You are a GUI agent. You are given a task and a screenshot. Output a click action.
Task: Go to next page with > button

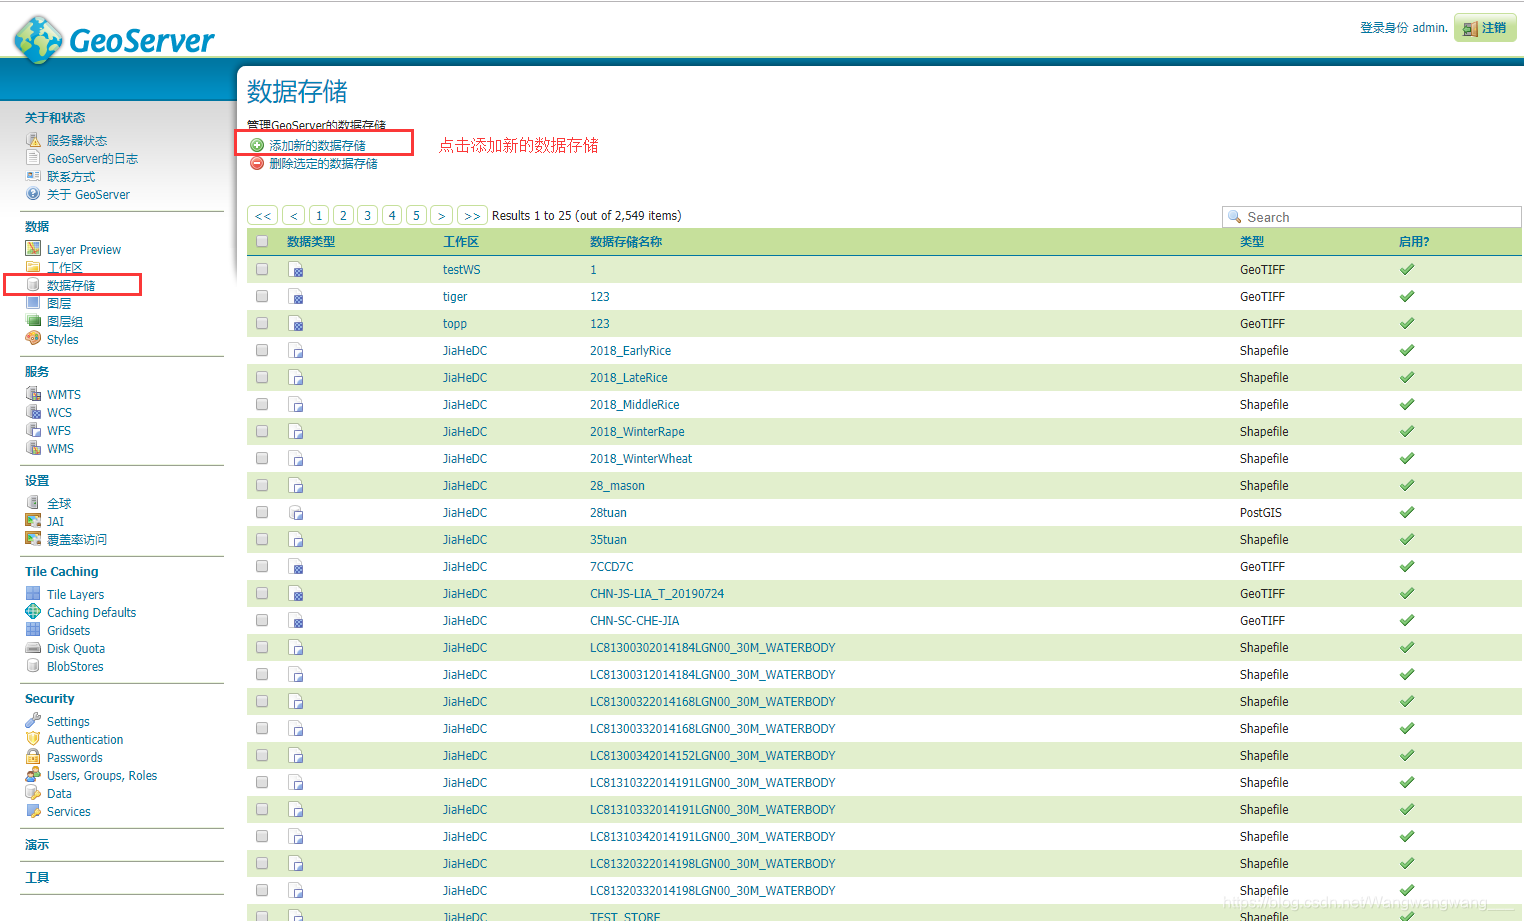click(x=441, y=215)
